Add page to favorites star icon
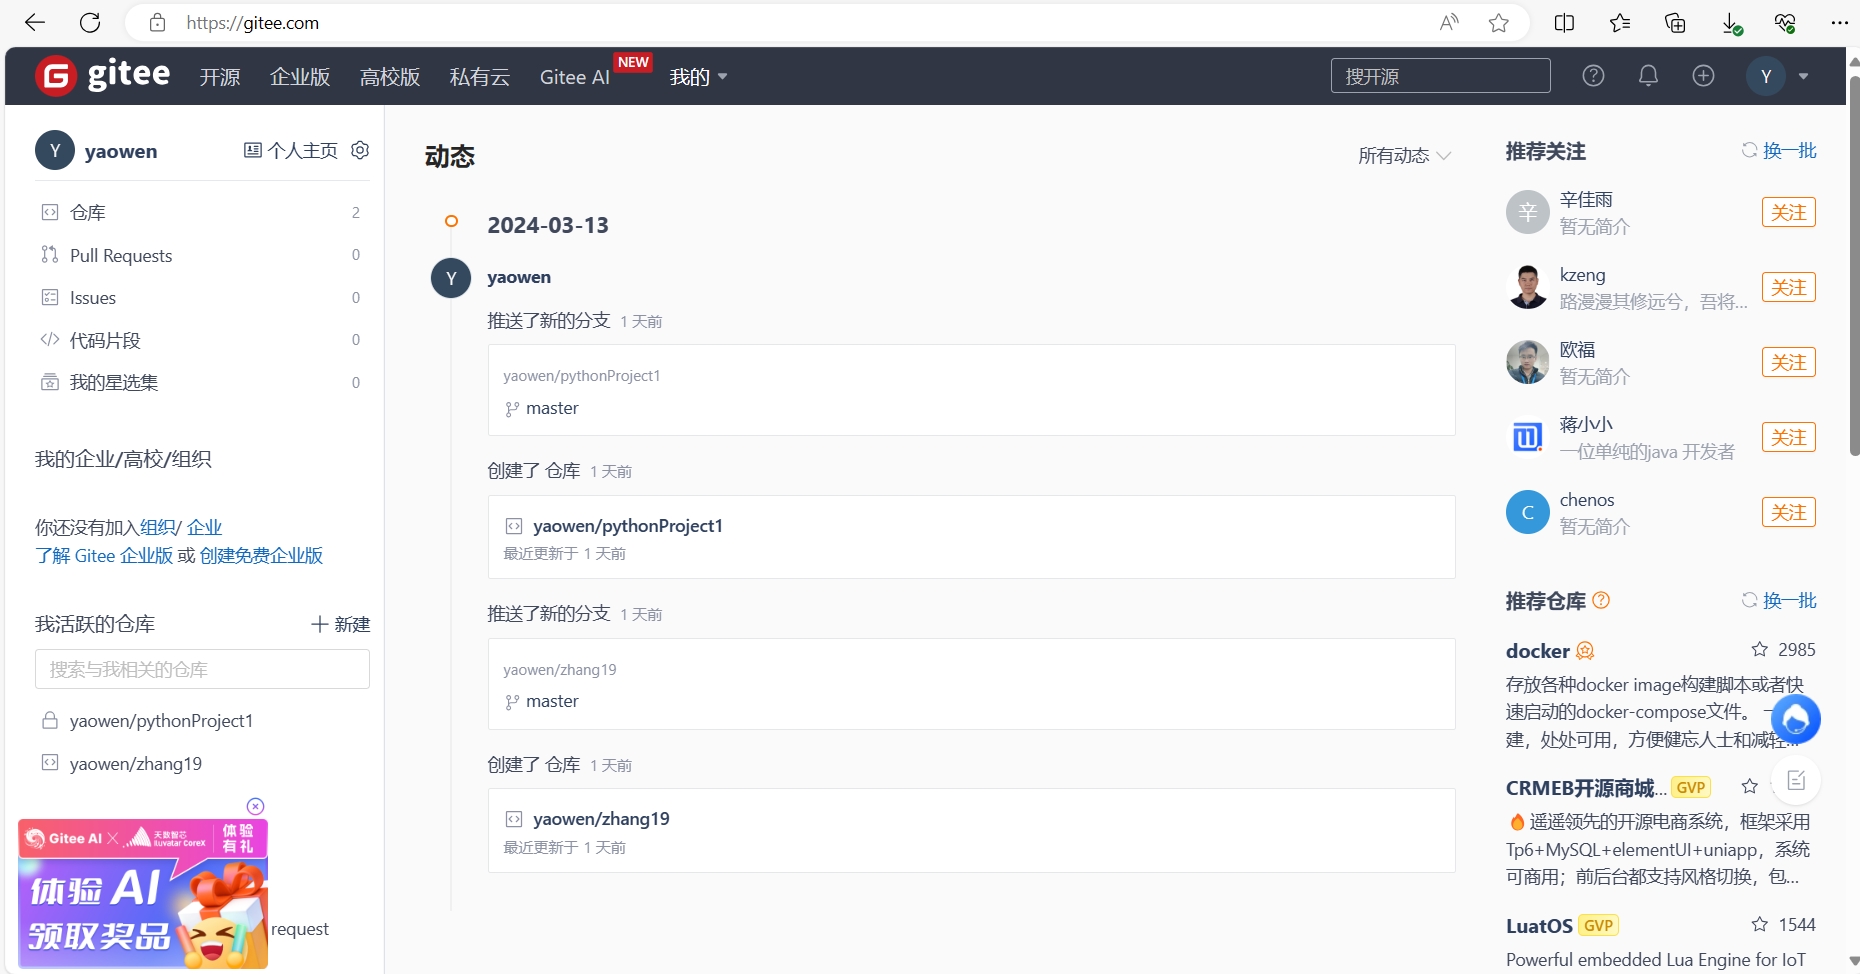 coord(1498,23)
